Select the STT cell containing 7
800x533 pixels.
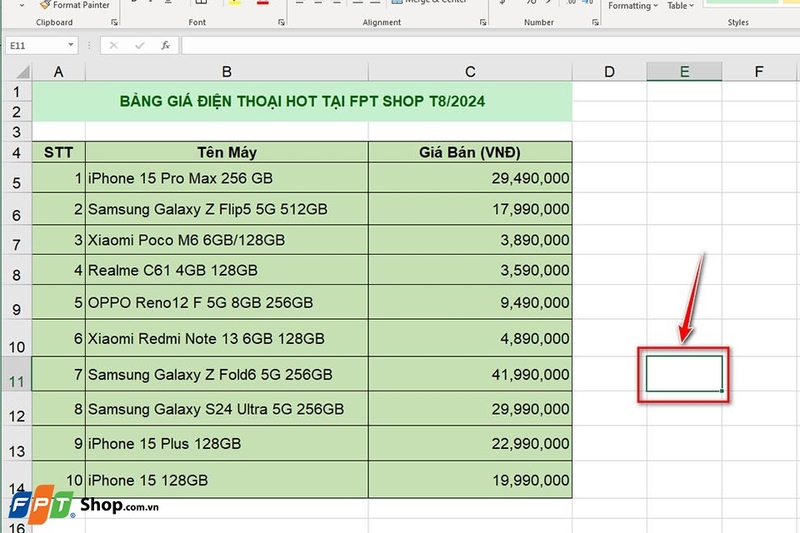[x=59, y=374]
